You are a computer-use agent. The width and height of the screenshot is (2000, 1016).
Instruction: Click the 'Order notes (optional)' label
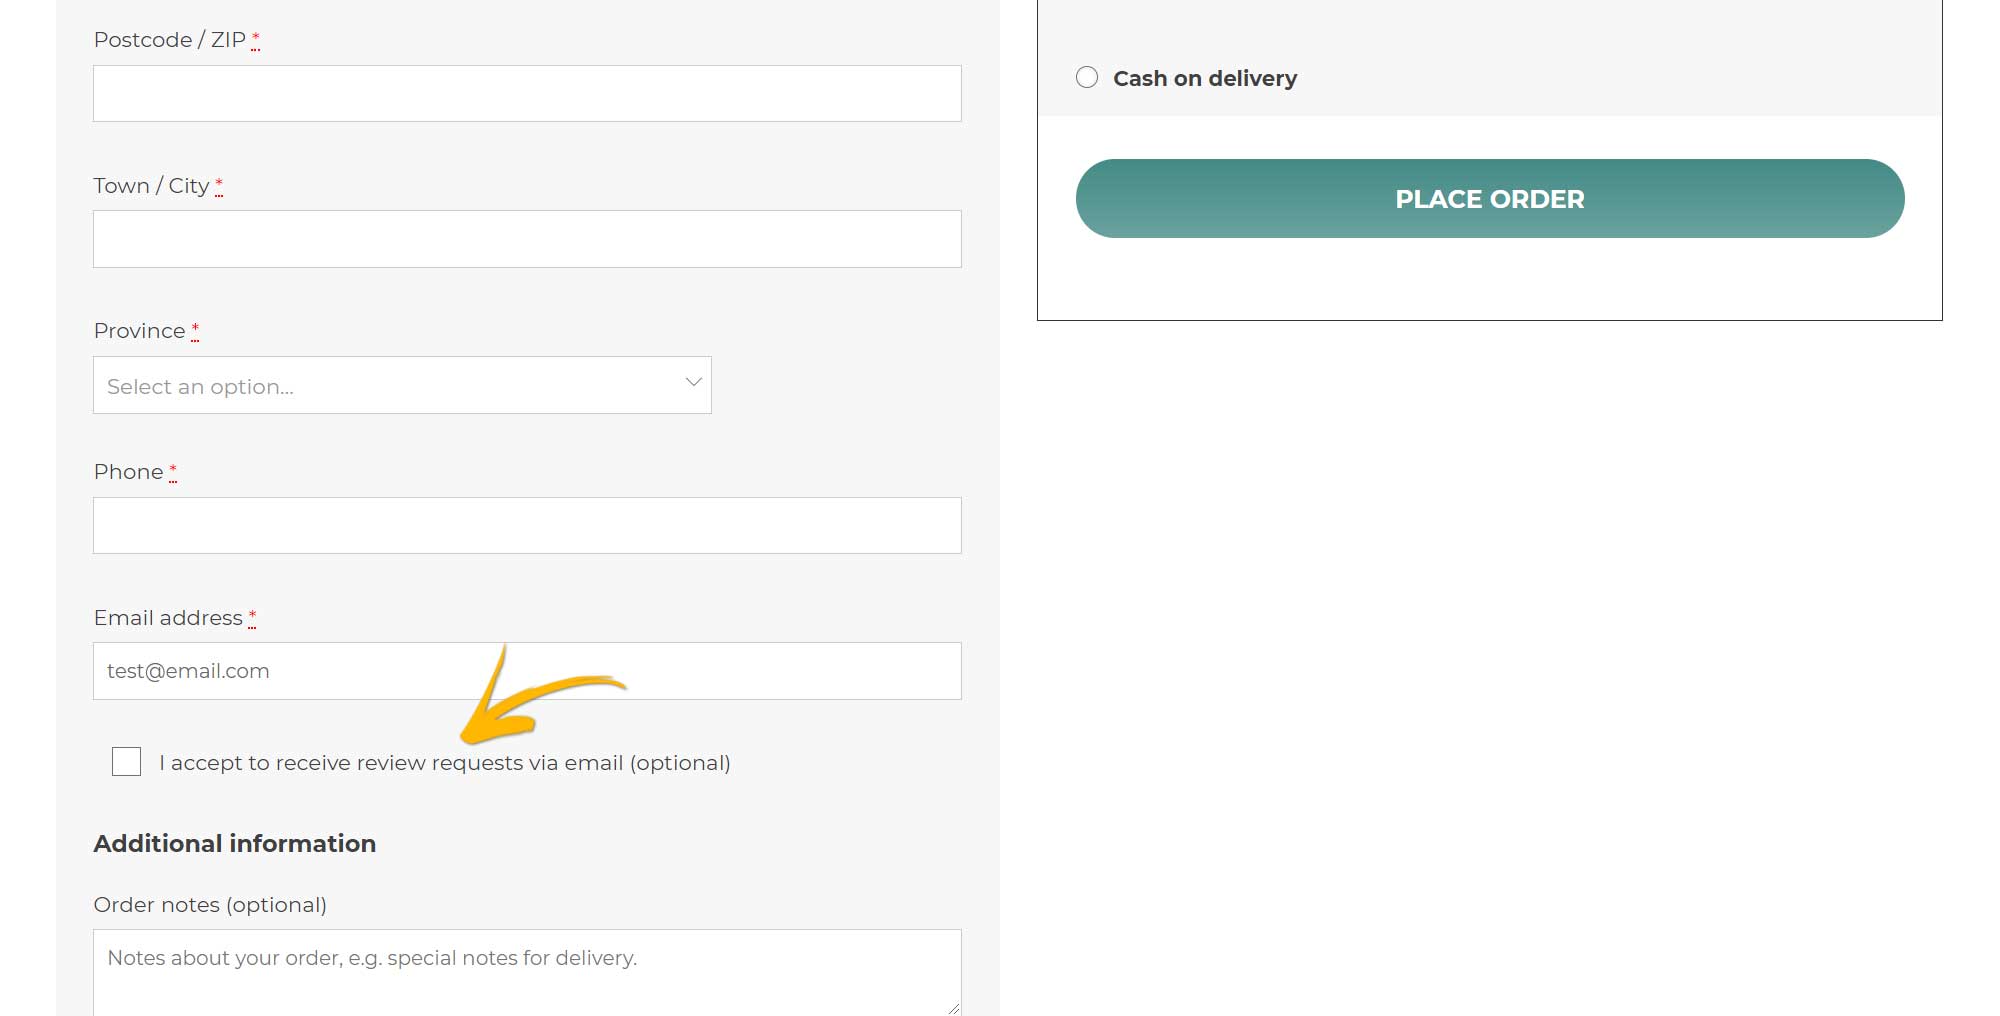210,905
